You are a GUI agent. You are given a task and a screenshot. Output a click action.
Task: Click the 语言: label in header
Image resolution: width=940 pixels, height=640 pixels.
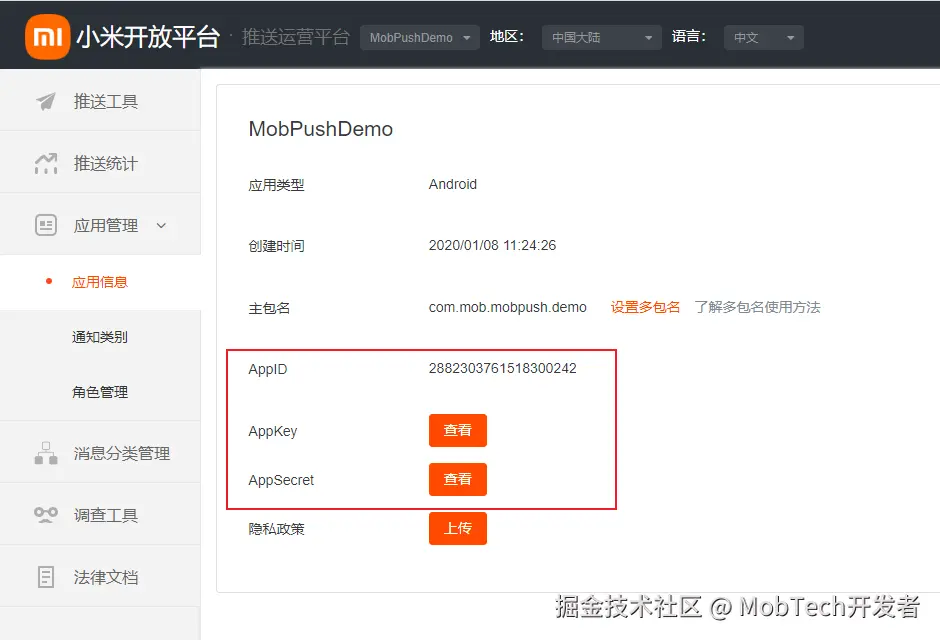click(x=689, y=37)
